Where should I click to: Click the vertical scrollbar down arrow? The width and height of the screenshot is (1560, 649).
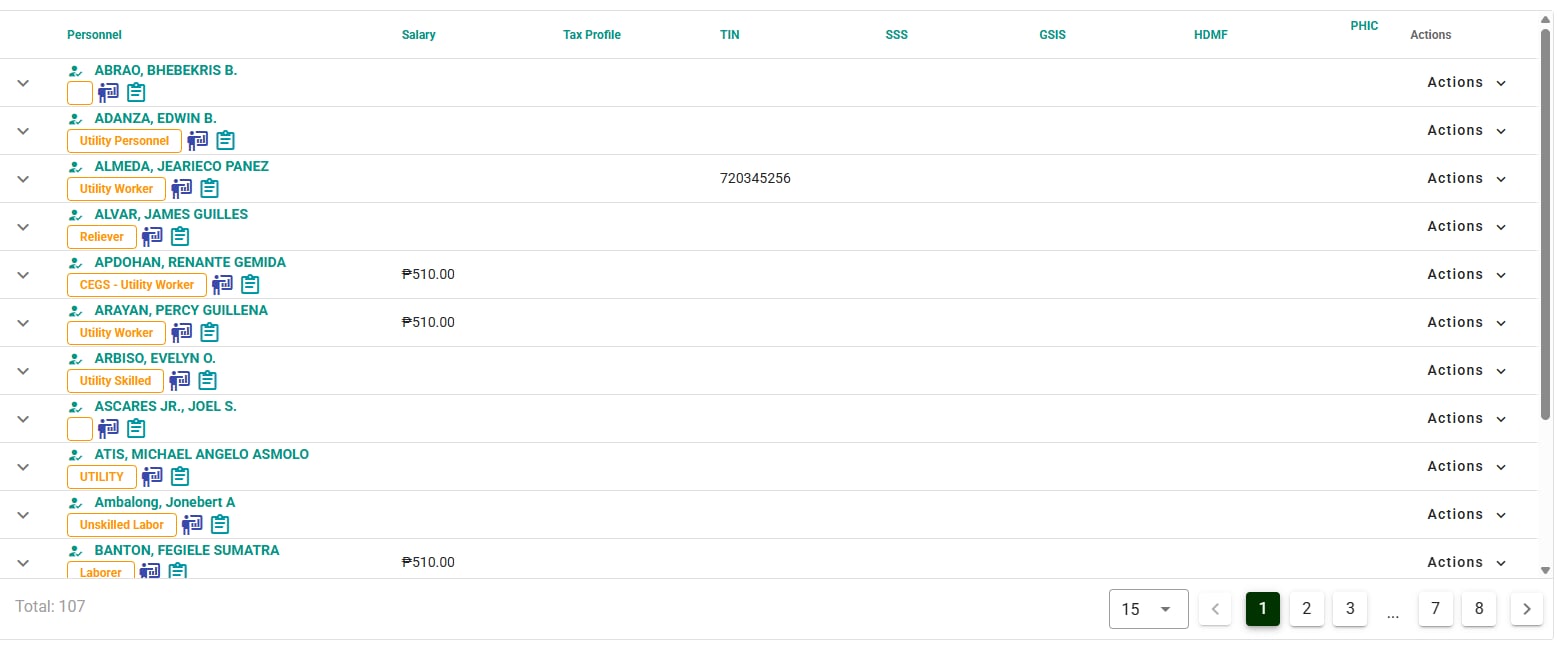click(x=1545, y=570)
